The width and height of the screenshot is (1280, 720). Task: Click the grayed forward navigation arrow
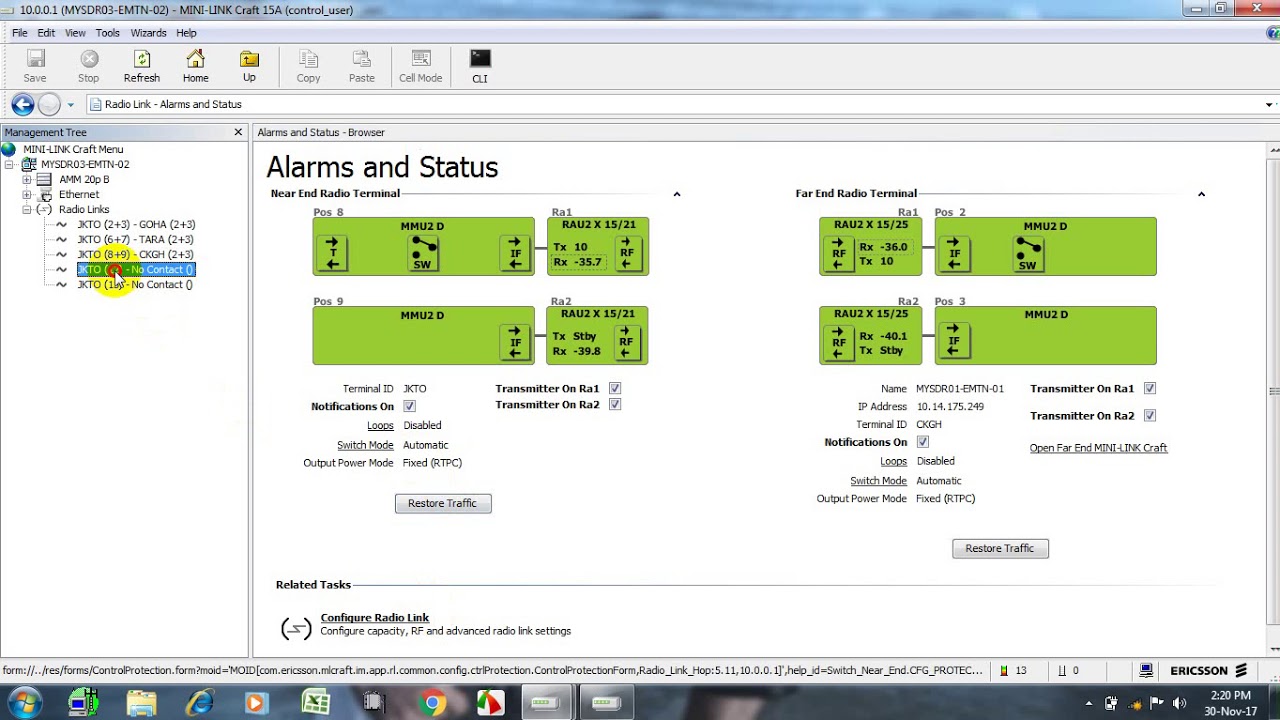pos(49,104)
